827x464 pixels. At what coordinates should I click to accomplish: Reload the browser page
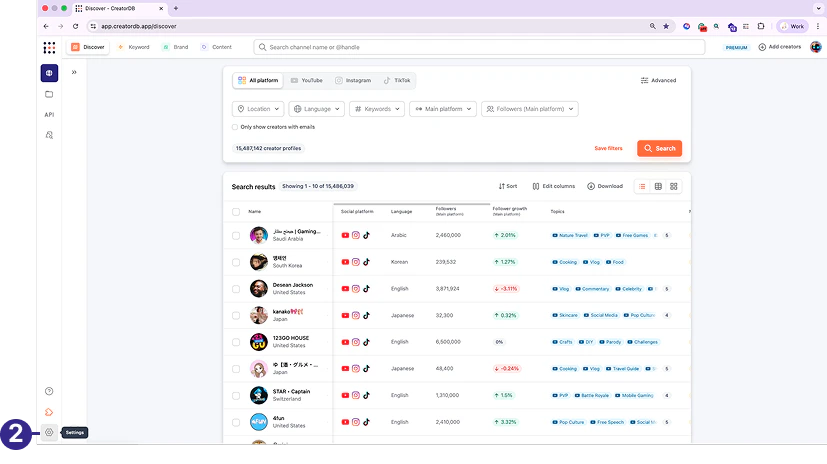(x=75, y=26)
